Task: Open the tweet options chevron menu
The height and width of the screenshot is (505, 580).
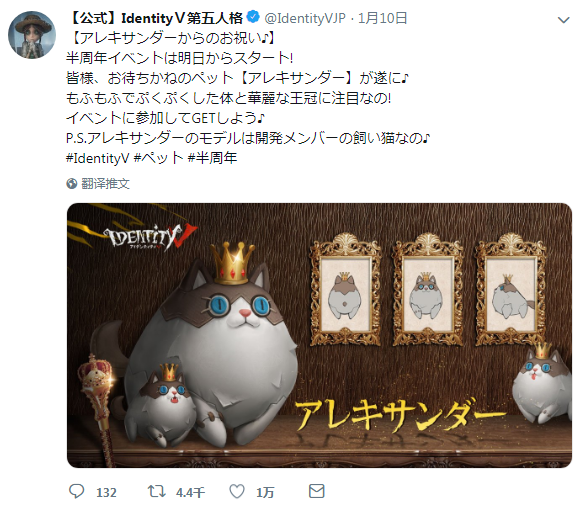Action: point(563,20)
